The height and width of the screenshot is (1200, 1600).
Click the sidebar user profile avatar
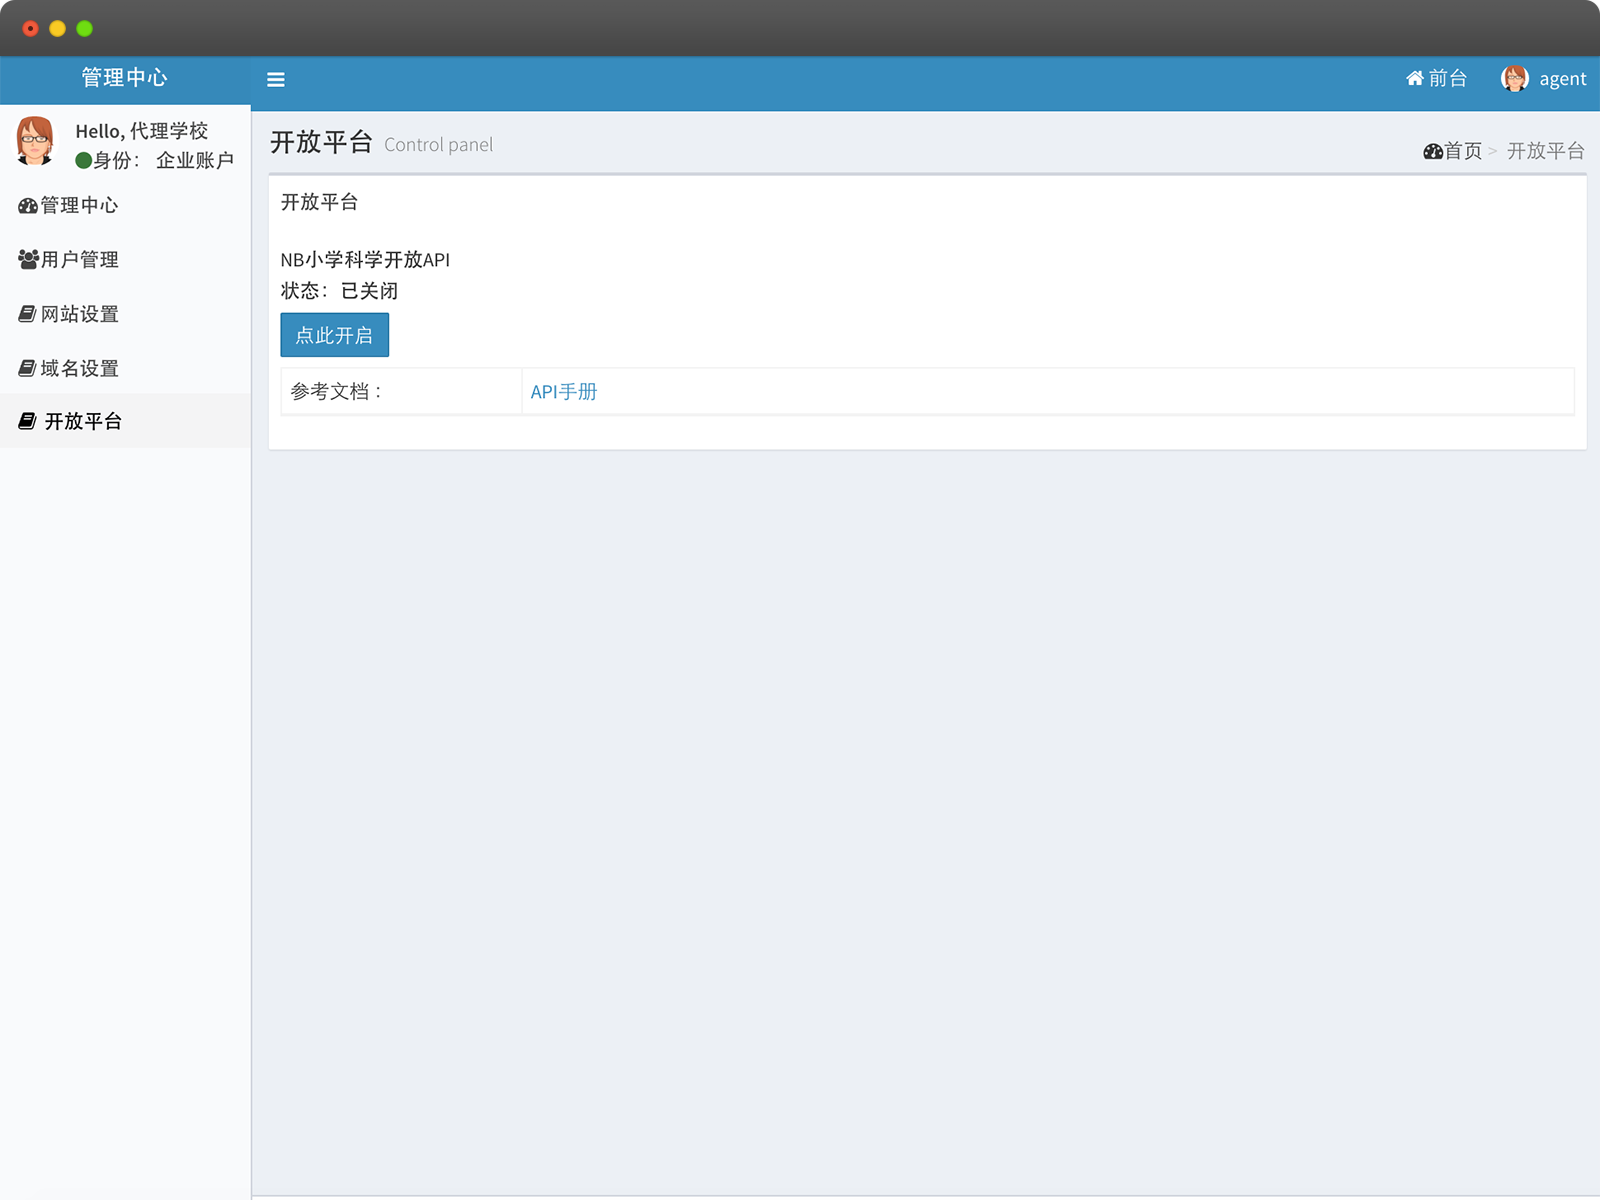click(35, 141)
